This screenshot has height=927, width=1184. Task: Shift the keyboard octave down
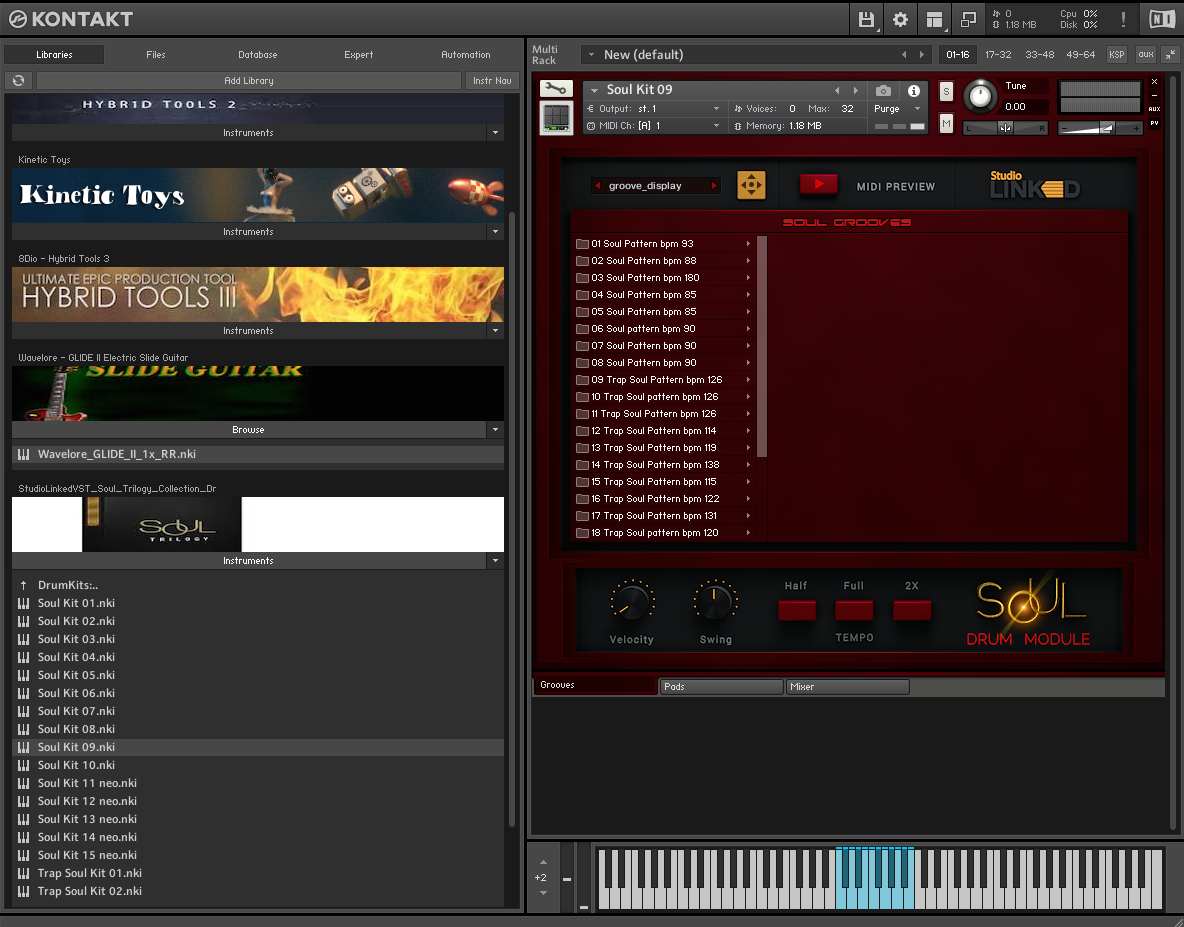pyautogui.click(x=543, y=893)
